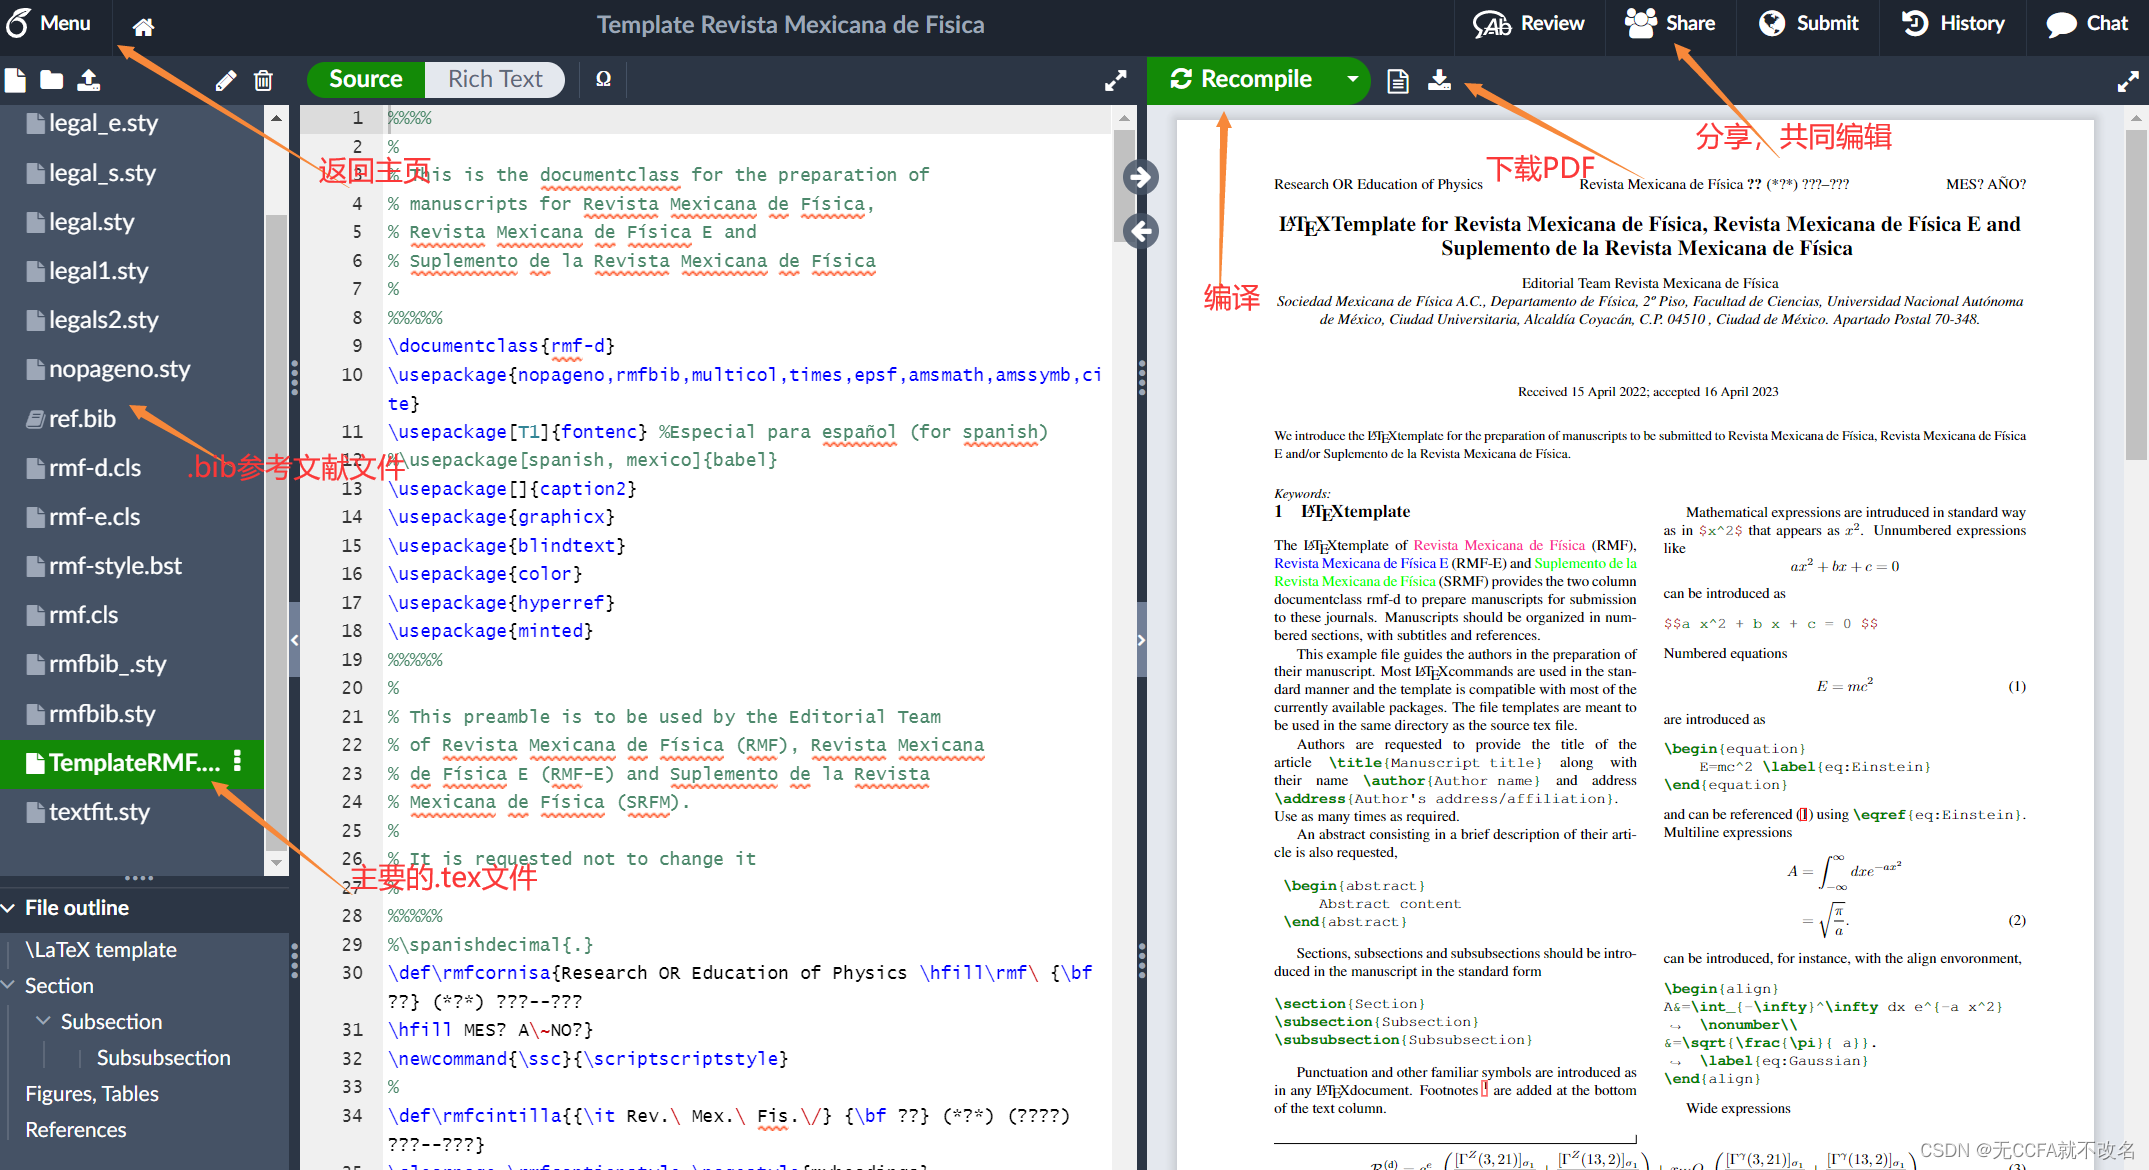Click the Download PDF icon
The width and height of the screenshot is (2149, 1170).
[x=1439, y=80]
